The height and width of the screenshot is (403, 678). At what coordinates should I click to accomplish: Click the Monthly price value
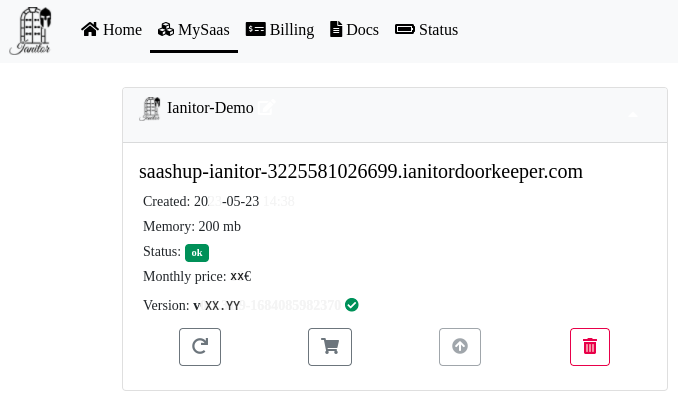(x=240, y=277)
